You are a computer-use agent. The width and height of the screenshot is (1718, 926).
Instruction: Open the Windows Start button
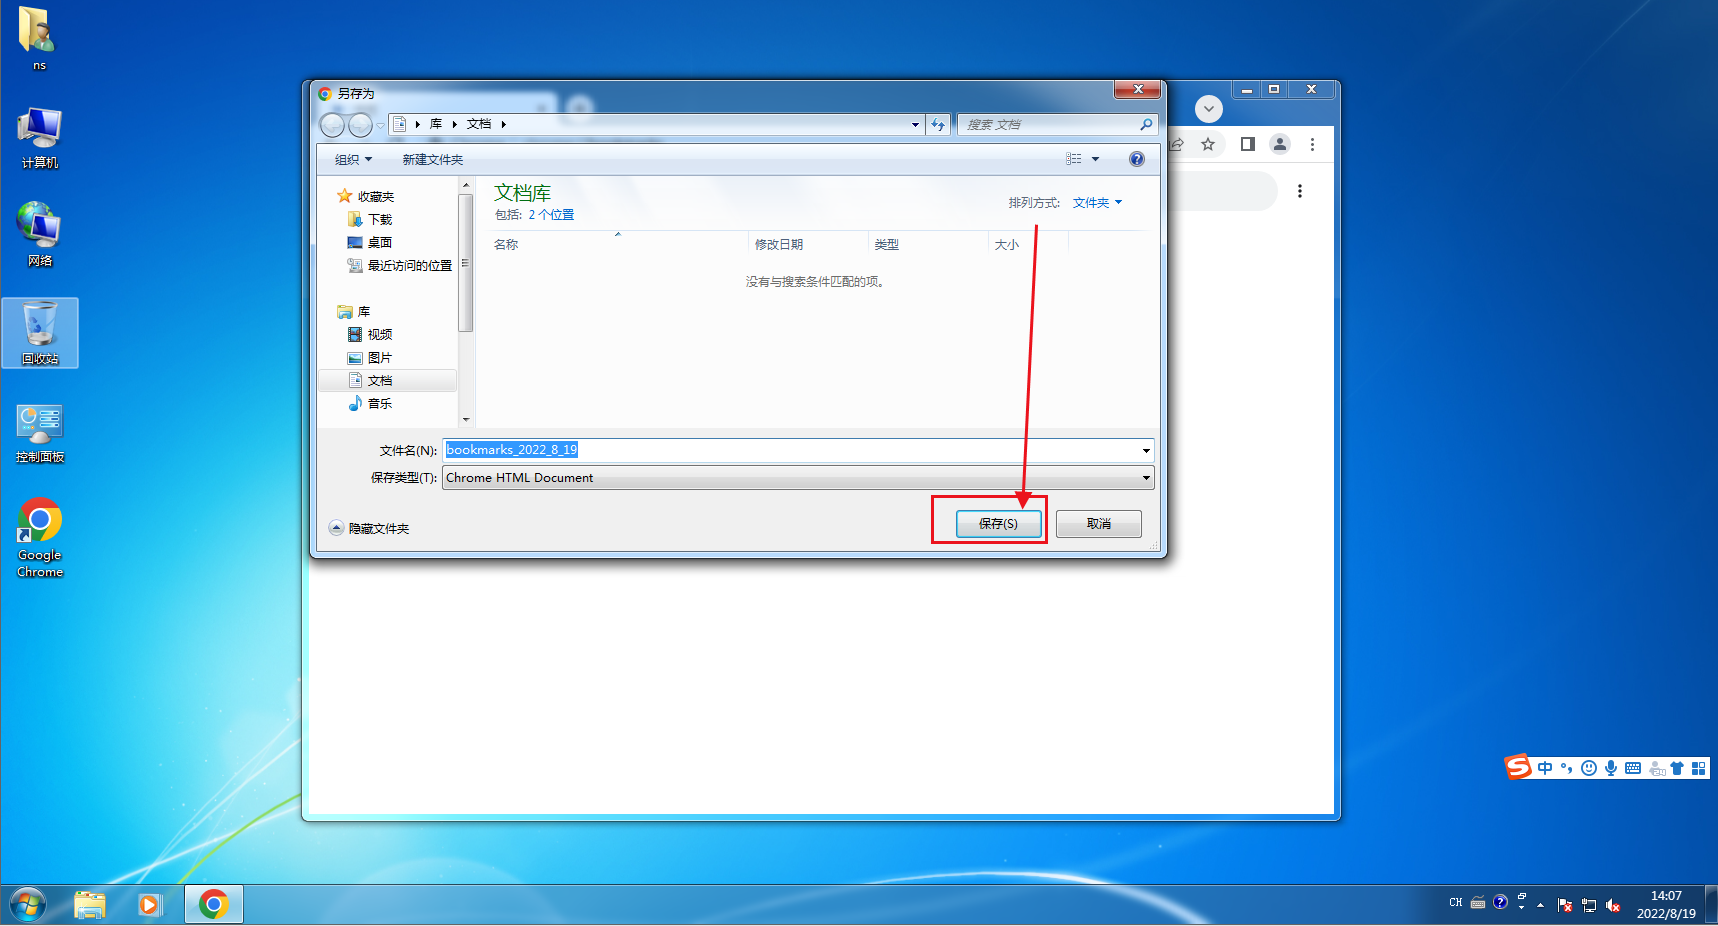[28, 905]
